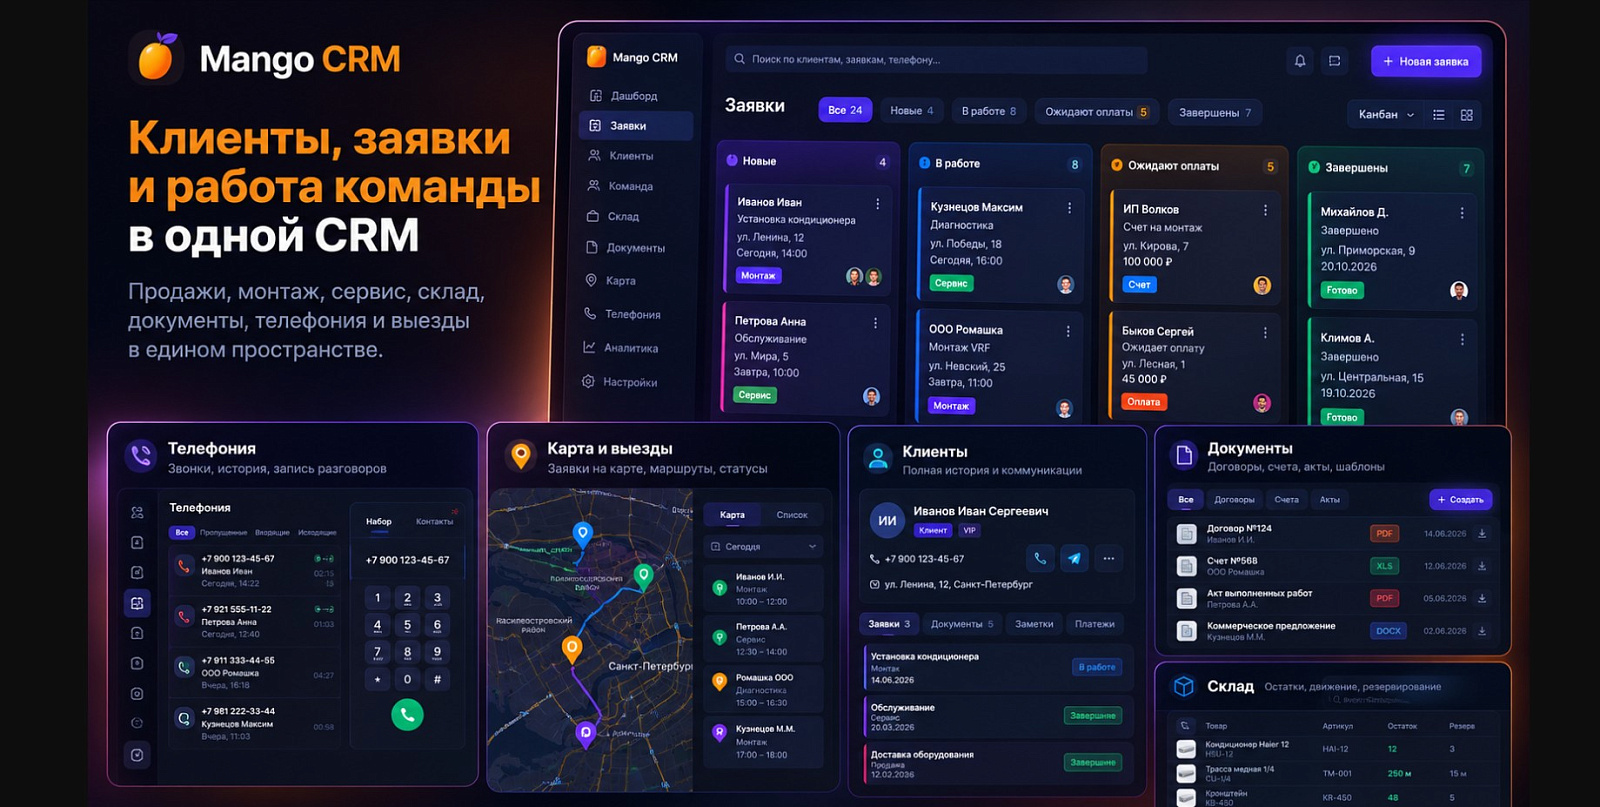Download the Договор №124 document

click(x=1482, y=534)
